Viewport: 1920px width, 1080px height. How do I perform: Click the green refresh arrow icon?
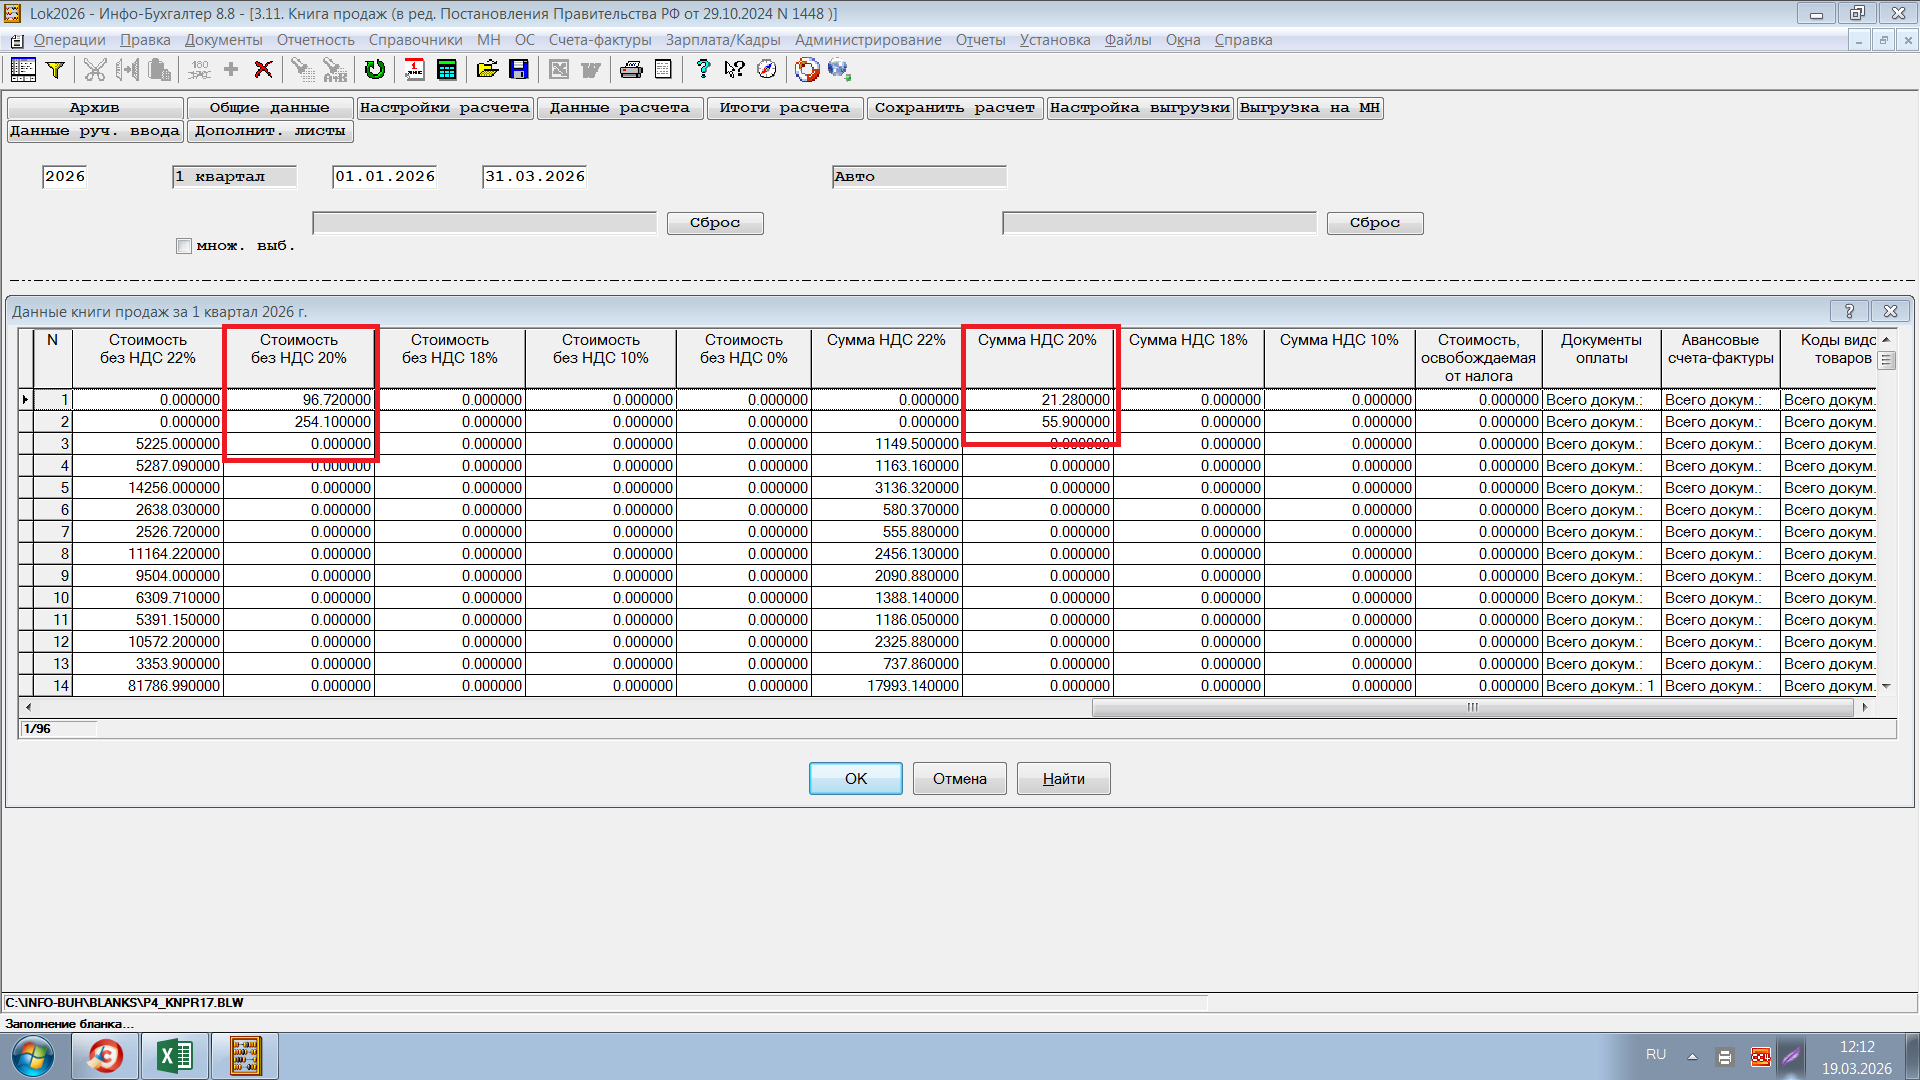pyautogui.click(x=375, y=69)
